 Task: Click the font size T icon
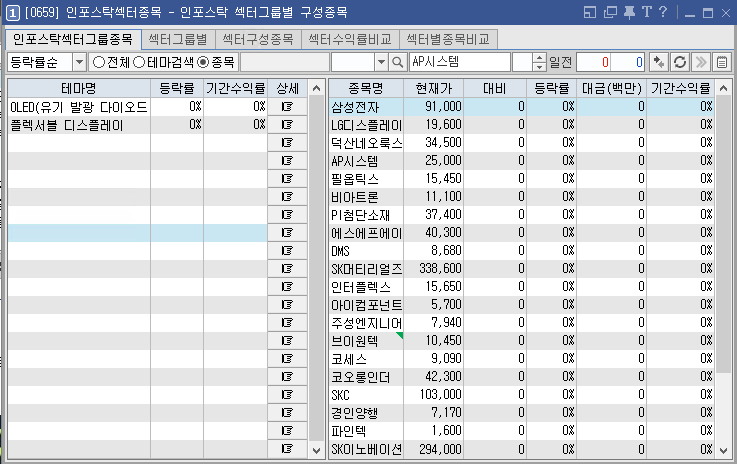pyautogui.click(x=647, y=12)
